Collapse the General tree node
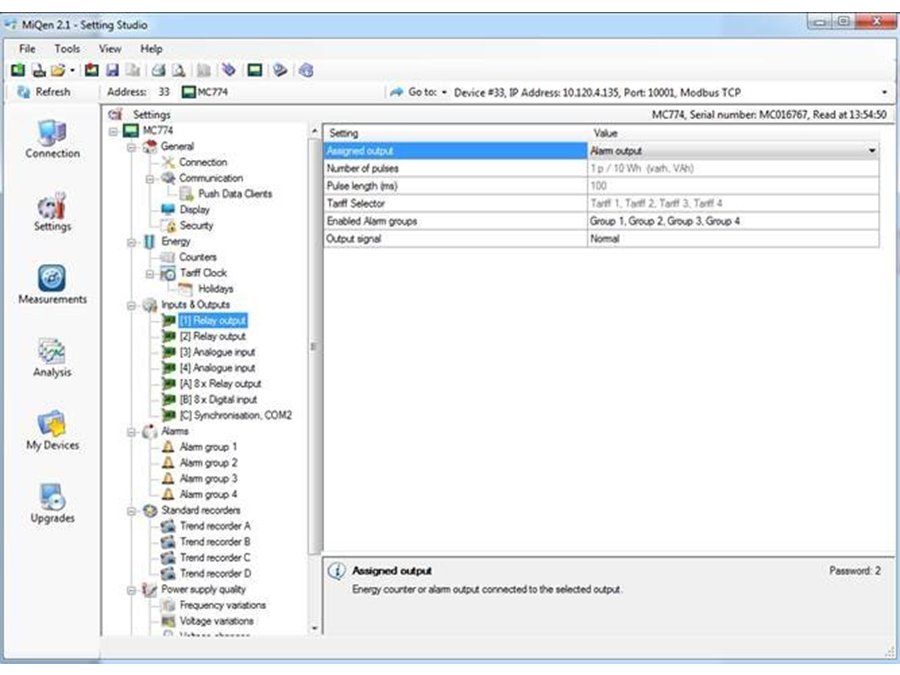The width and height of the screenshot is (900, 675). point(132,147)
